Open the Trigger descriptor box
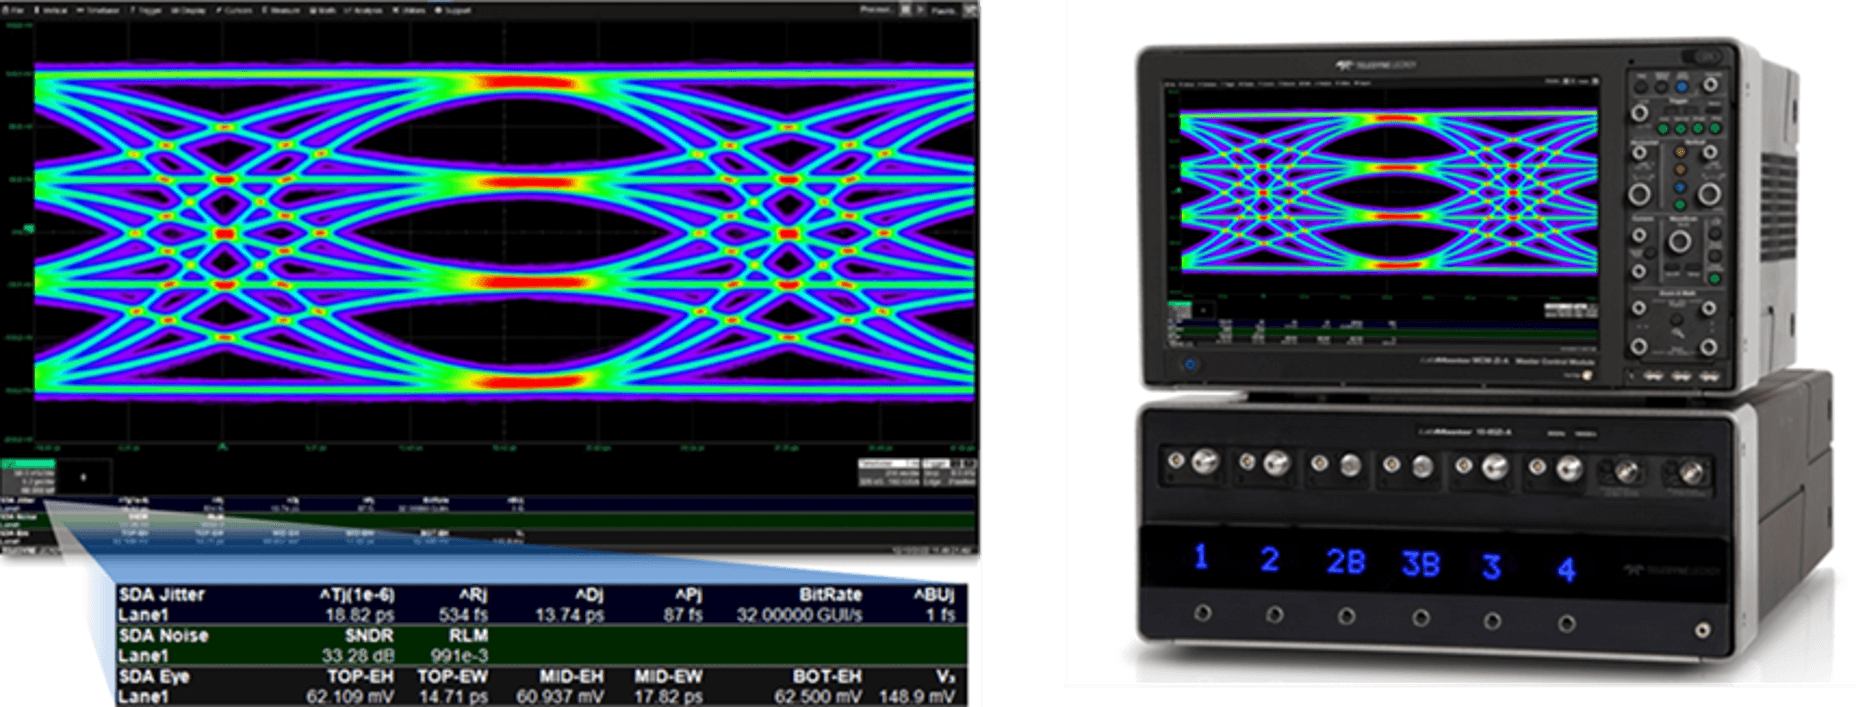The width and height of the screenshot is (1856, 707). pyautogui.click(x=949, y=473)
